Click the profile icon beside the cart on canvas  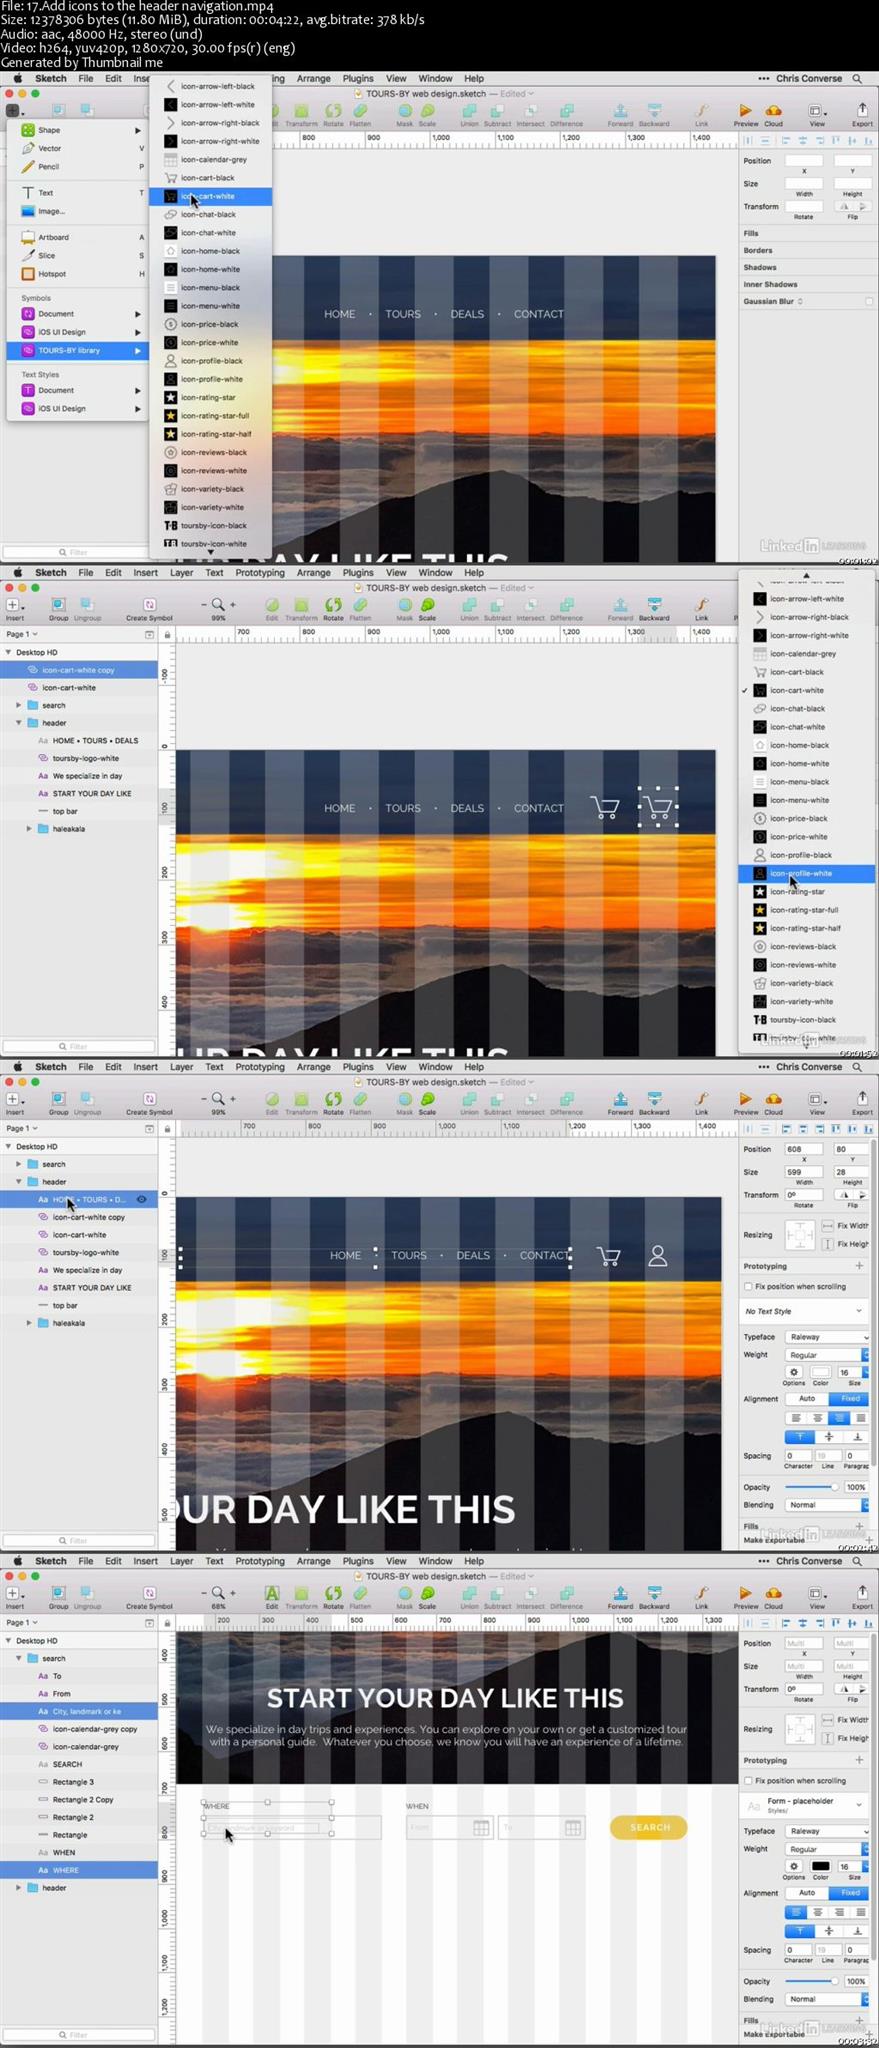click(x=657, y=1255)
